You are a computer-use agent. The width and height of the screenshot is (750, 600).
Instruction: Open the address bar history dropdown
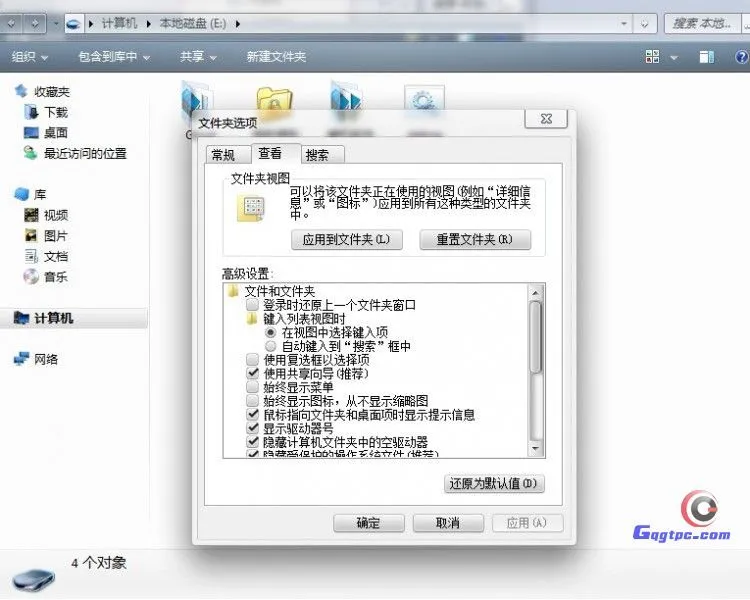click(x=624, y=23)
